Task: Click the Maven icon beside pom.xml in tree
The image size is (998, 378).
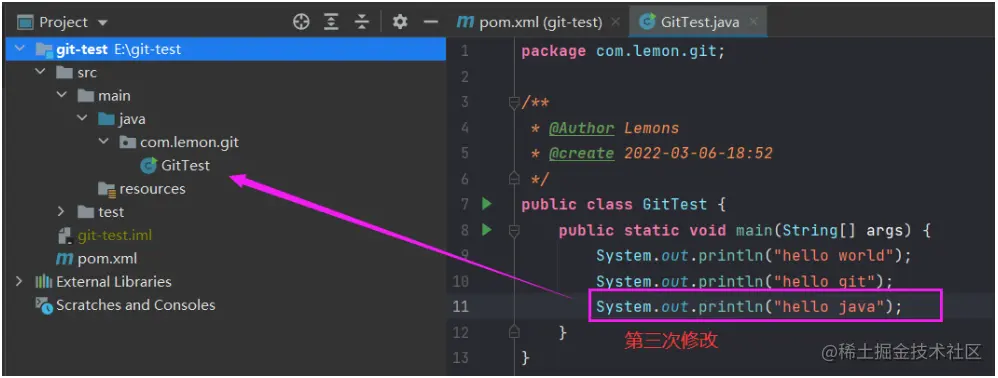Action: (x=64, y=259)
